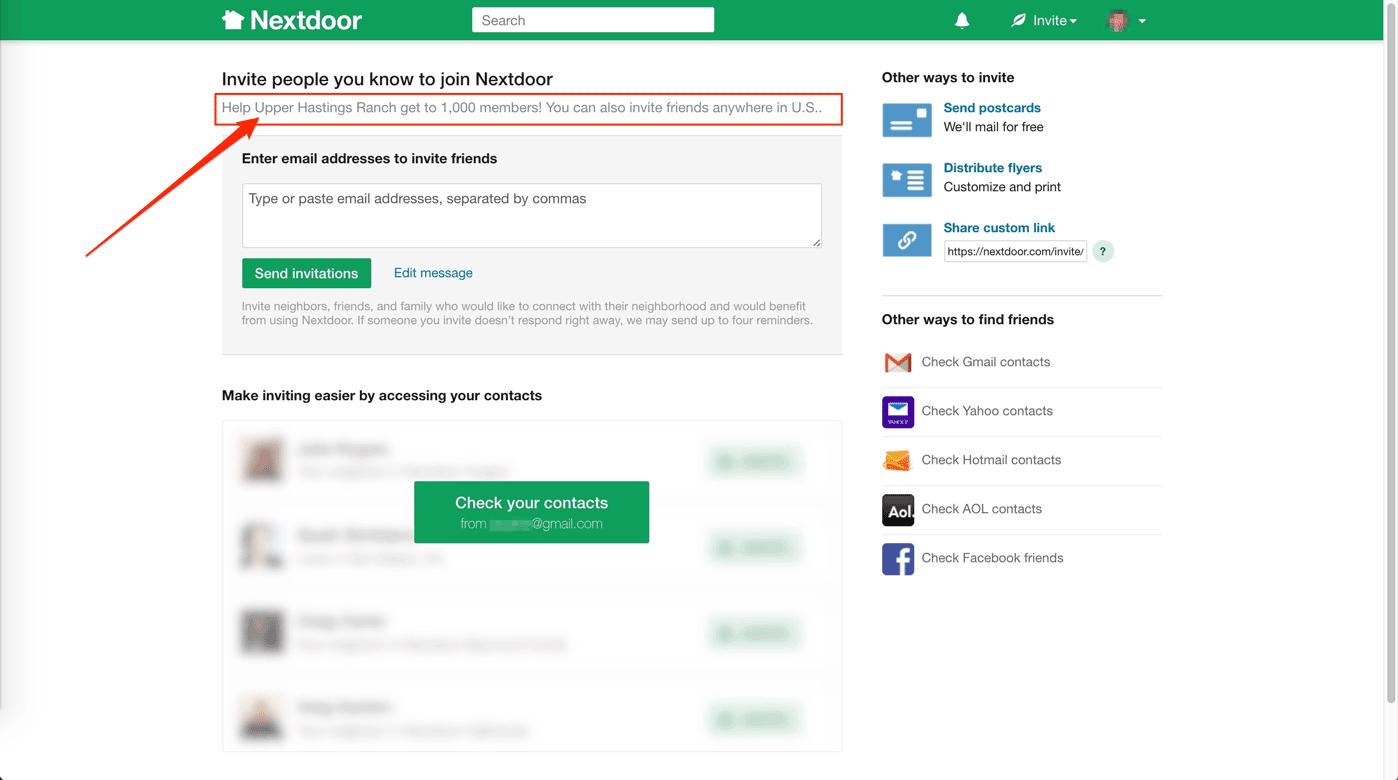This screenshot has height=780, width=1398.
Task: Click the top Search field
Action: [593, 20]
